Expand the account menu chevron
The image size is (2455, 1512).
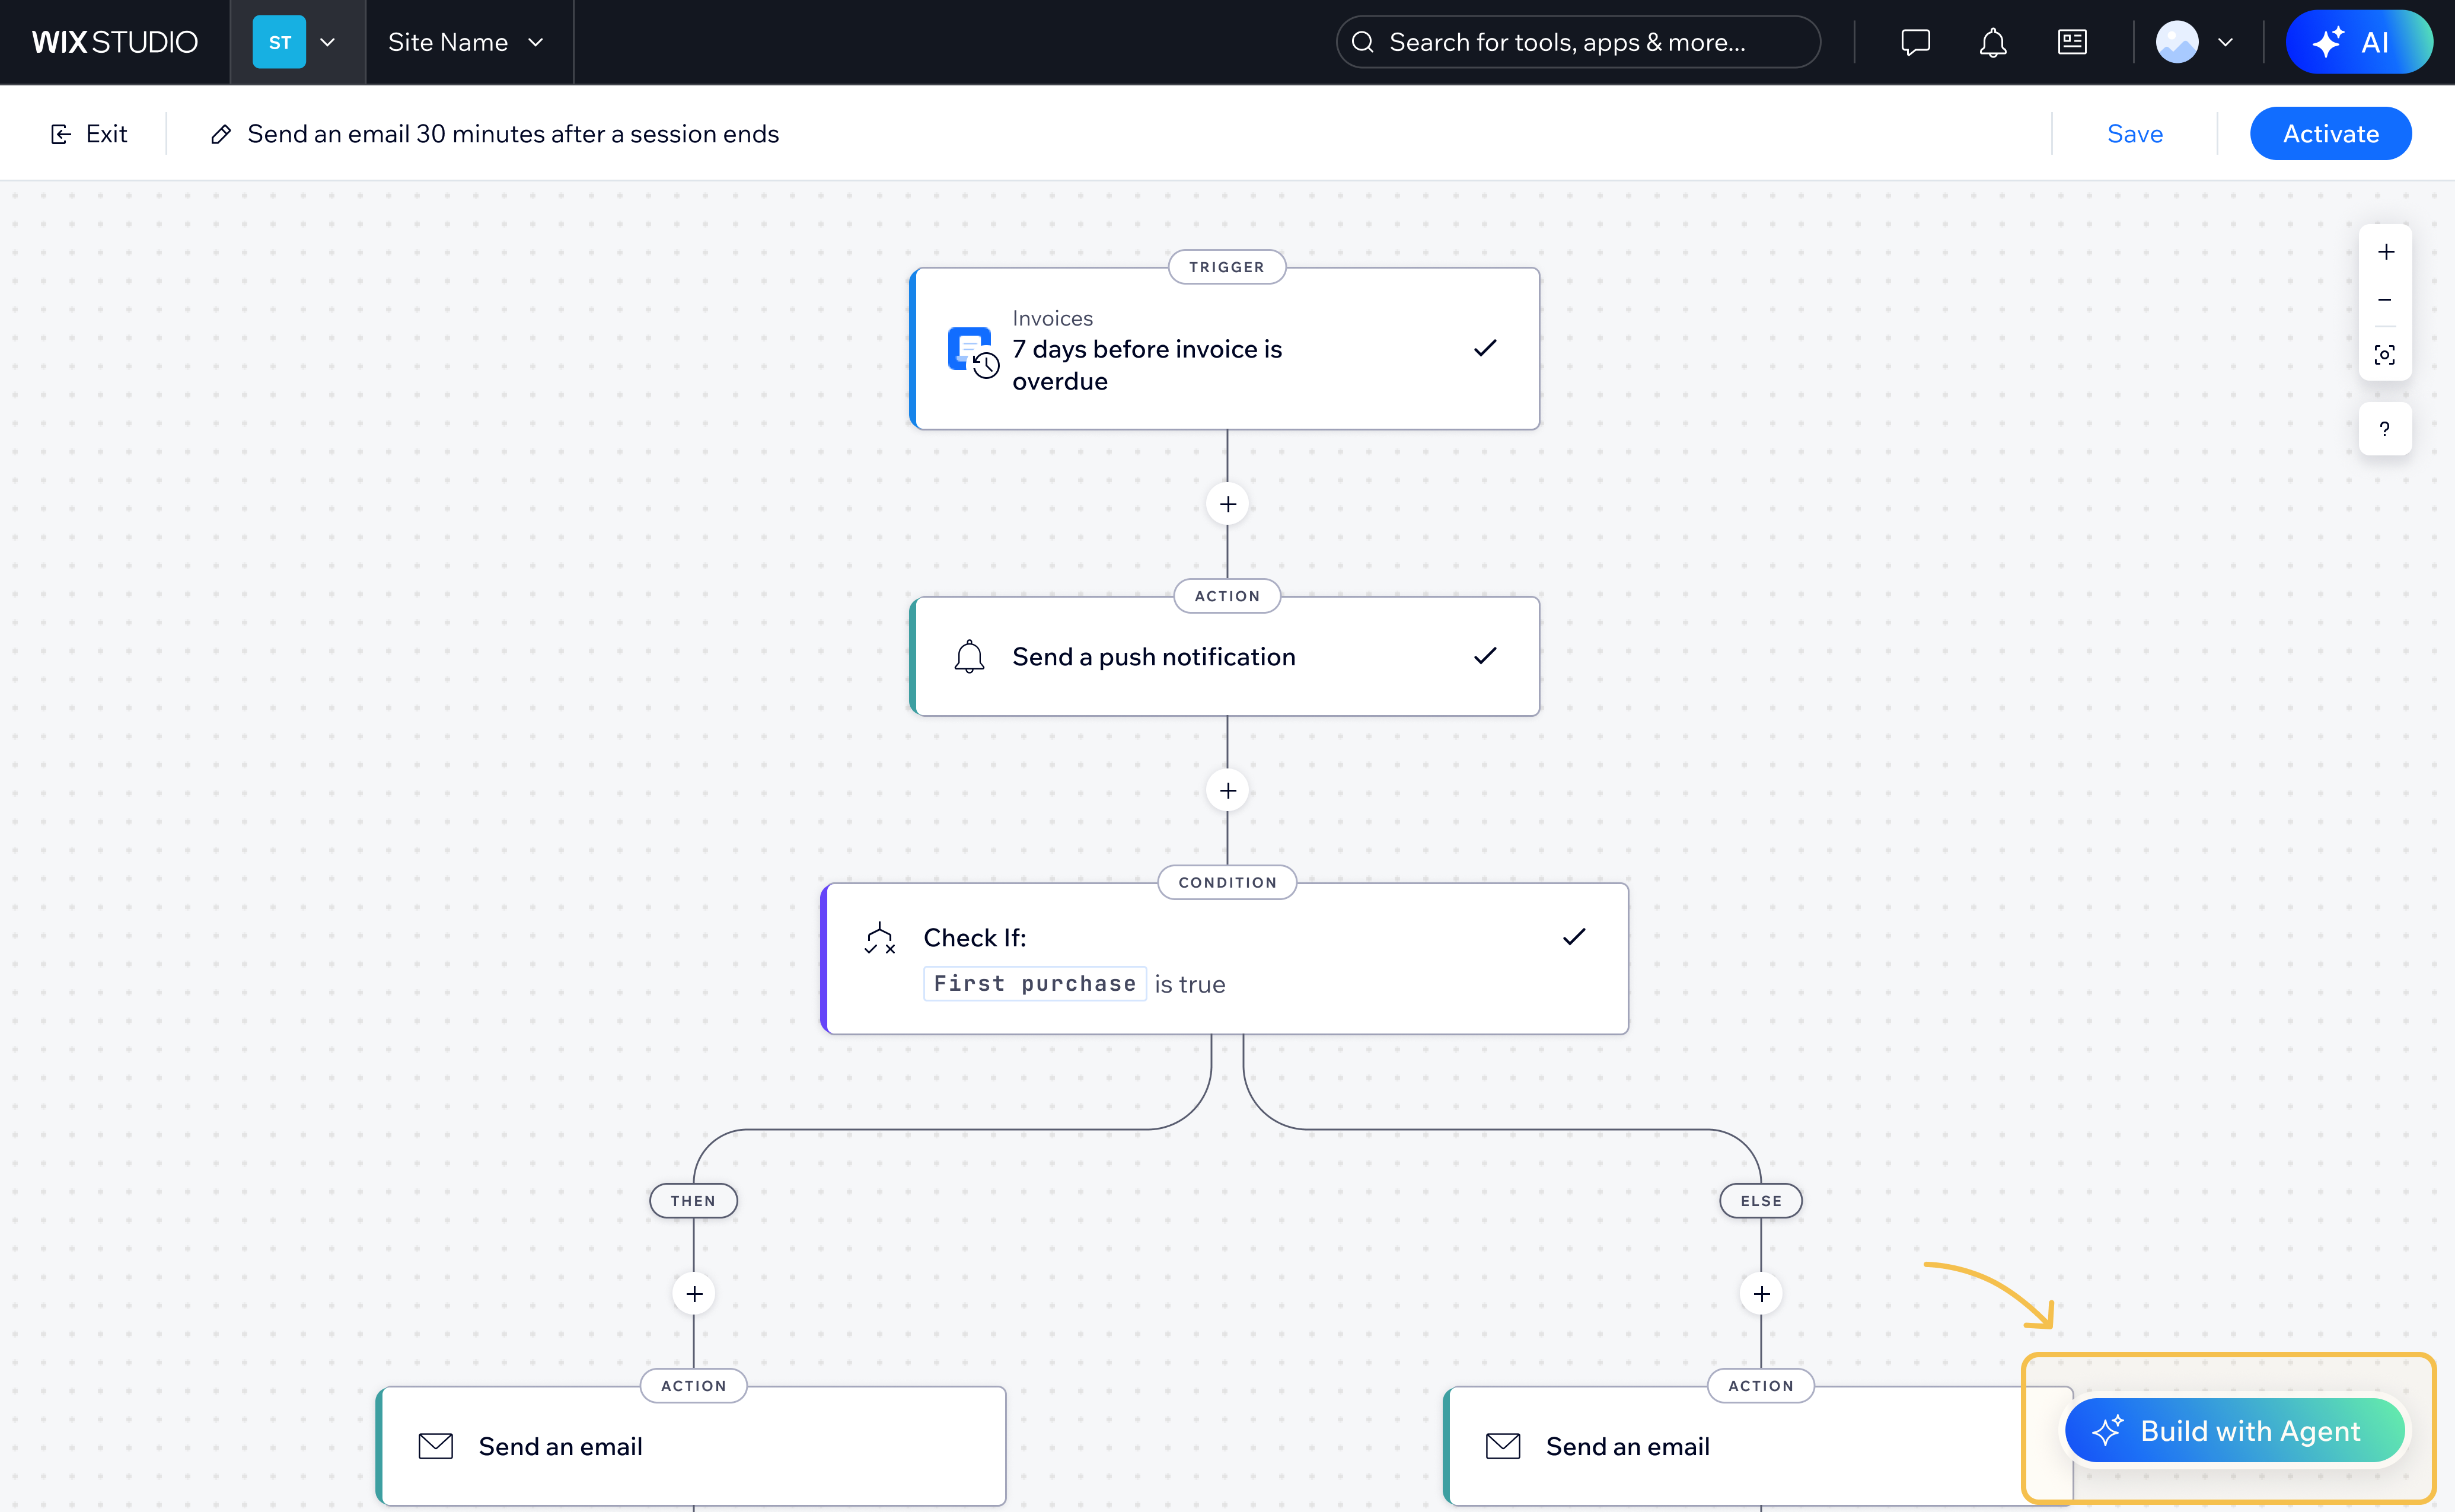click(x=2225, y=42)
